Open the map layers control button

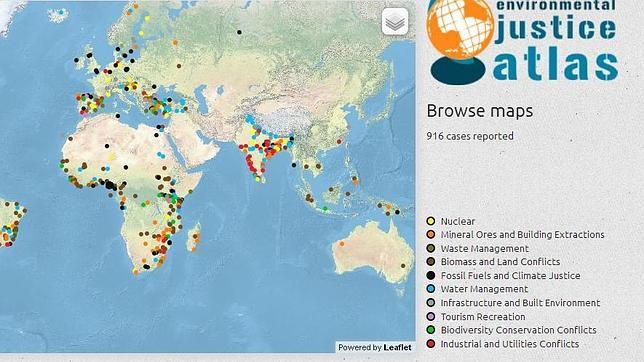pyautogui.click(x=395, y=21)
